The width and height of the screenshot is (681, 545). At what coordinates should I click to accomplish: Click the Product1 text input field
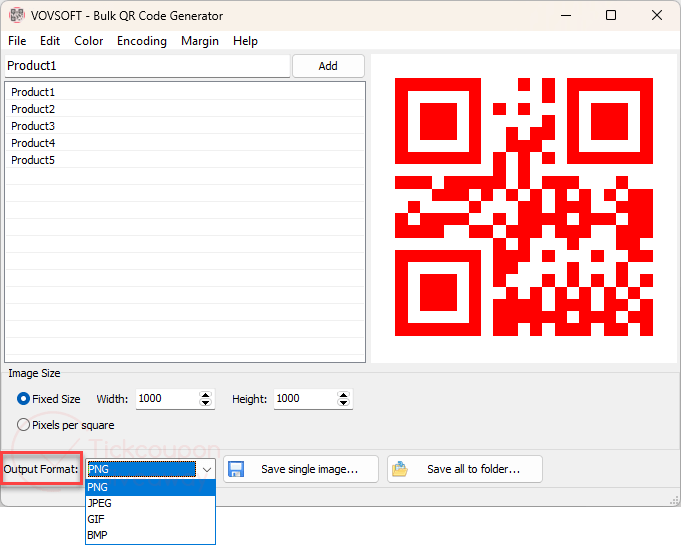coord(147,66)
